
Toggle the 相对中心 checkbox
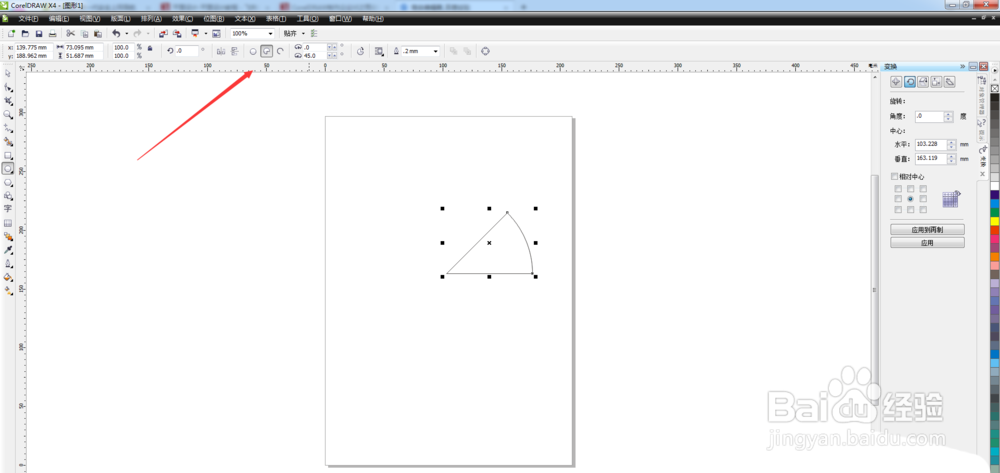coord(894,176)
